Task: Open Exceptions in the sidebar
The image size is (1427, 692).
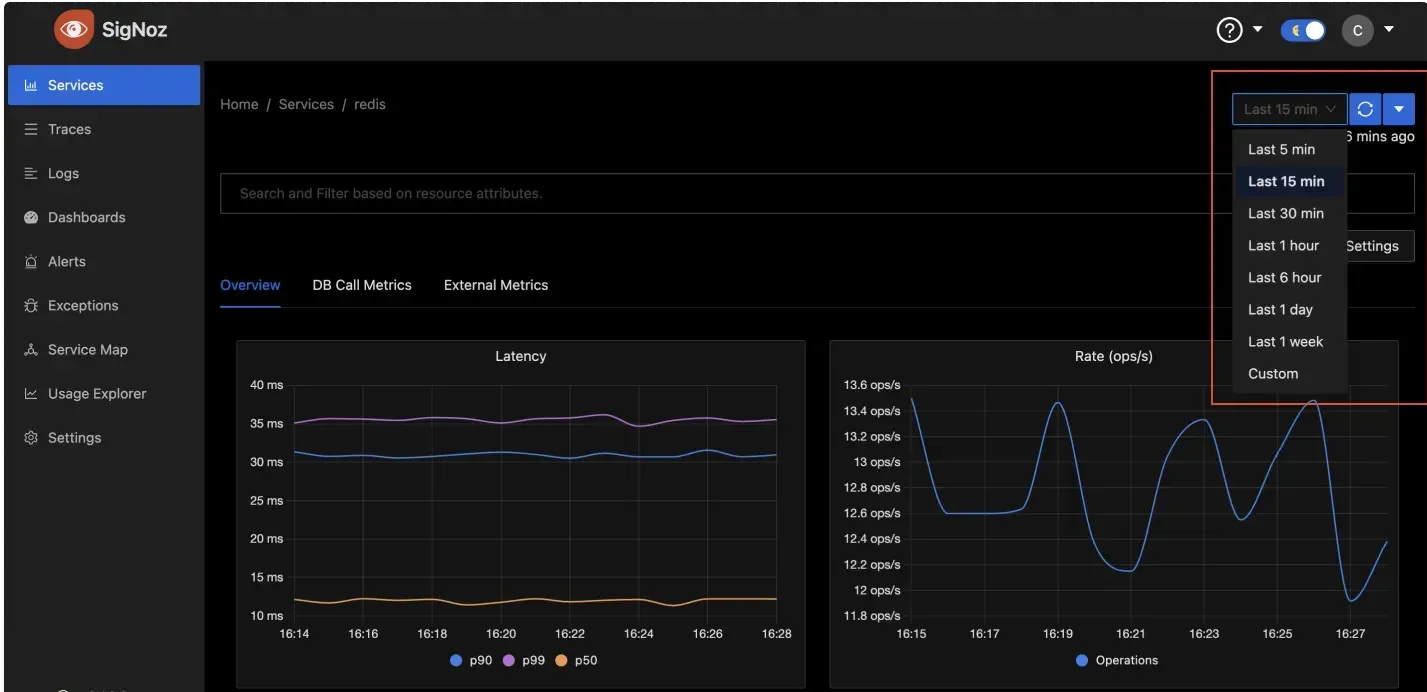Action: [x=104, y=305]
